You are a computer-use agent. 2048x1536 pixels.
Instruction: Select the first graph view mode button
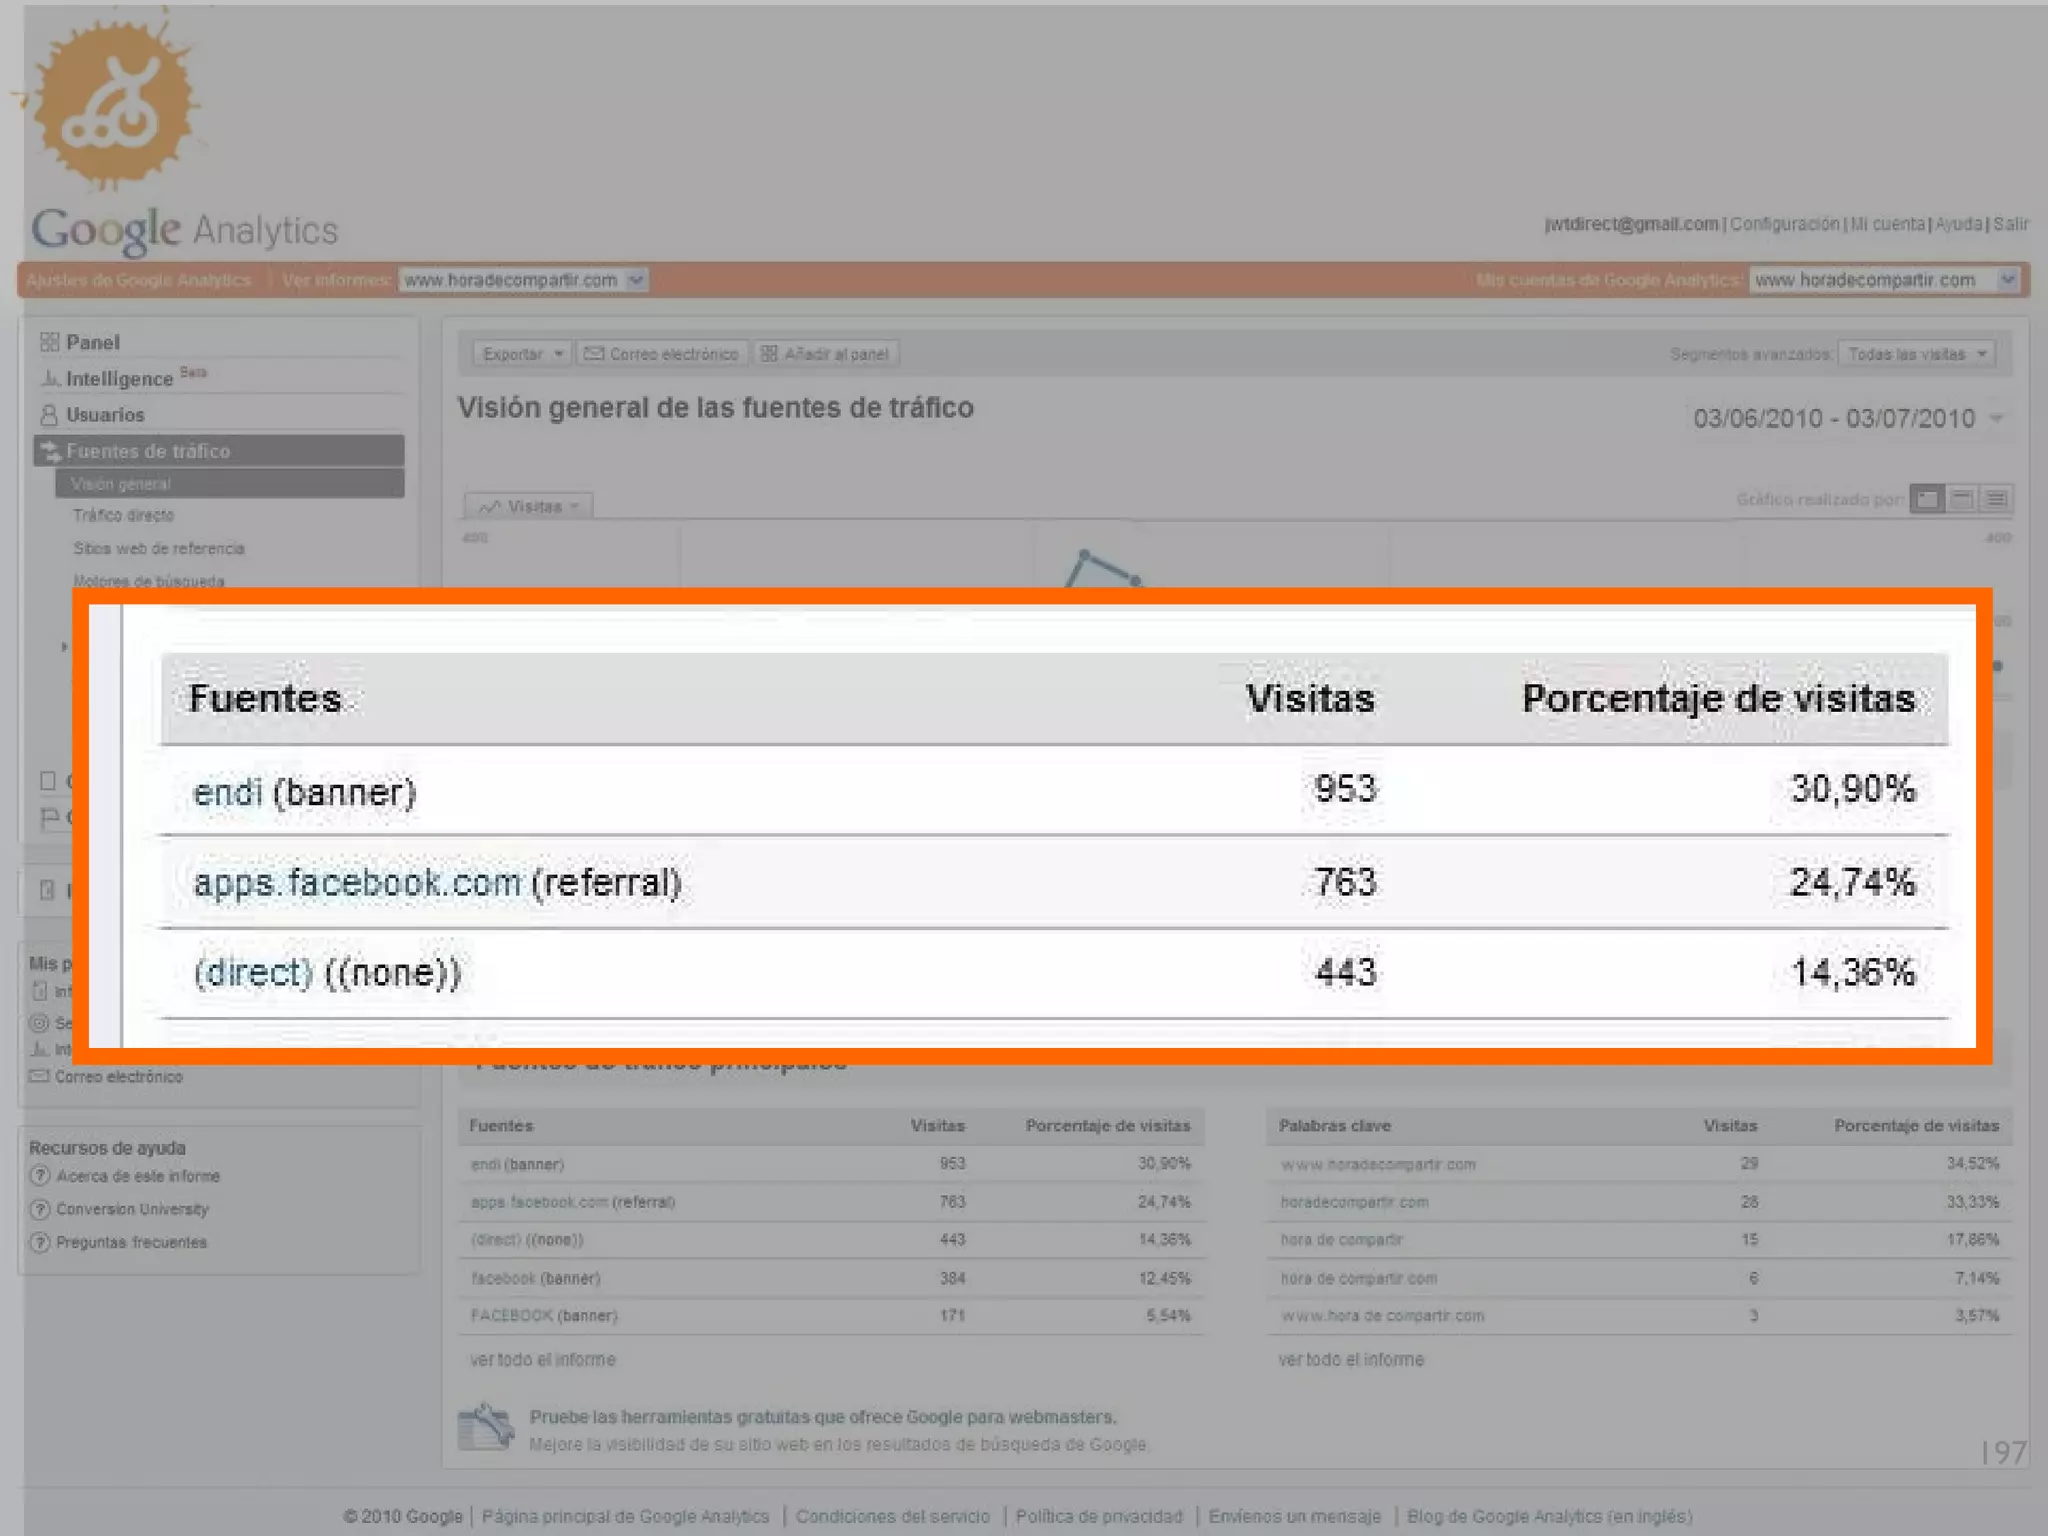click(x=1927, y=498)
